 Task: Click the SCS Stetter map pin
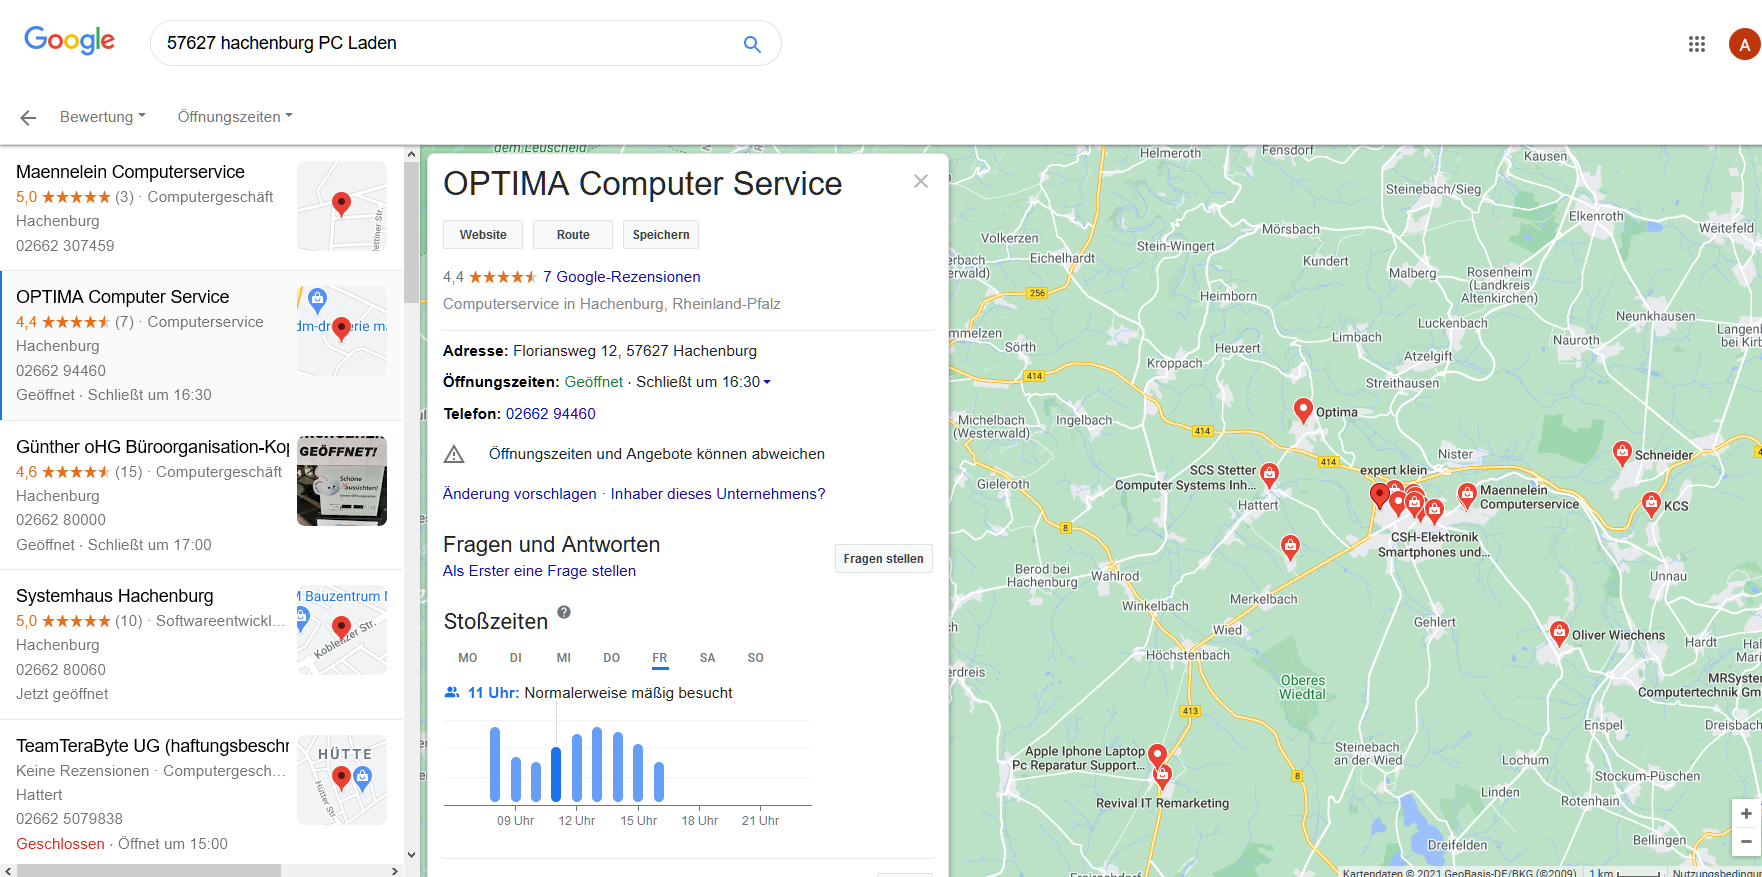click(1269, 474)
